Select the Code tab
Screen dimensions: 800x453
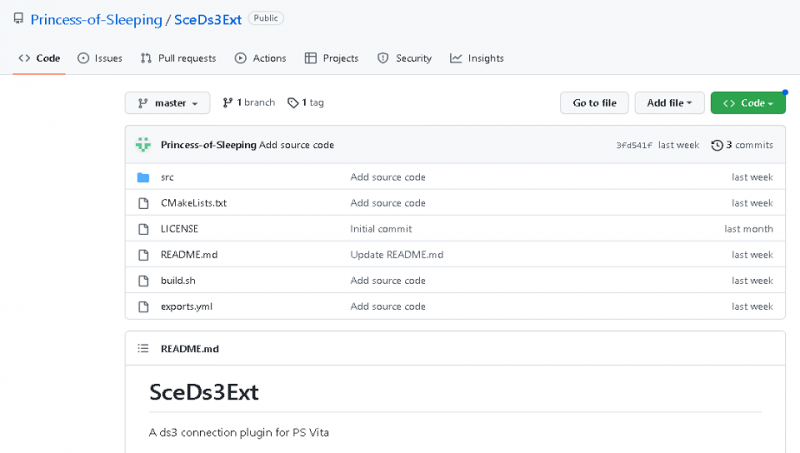pos(39,58)
